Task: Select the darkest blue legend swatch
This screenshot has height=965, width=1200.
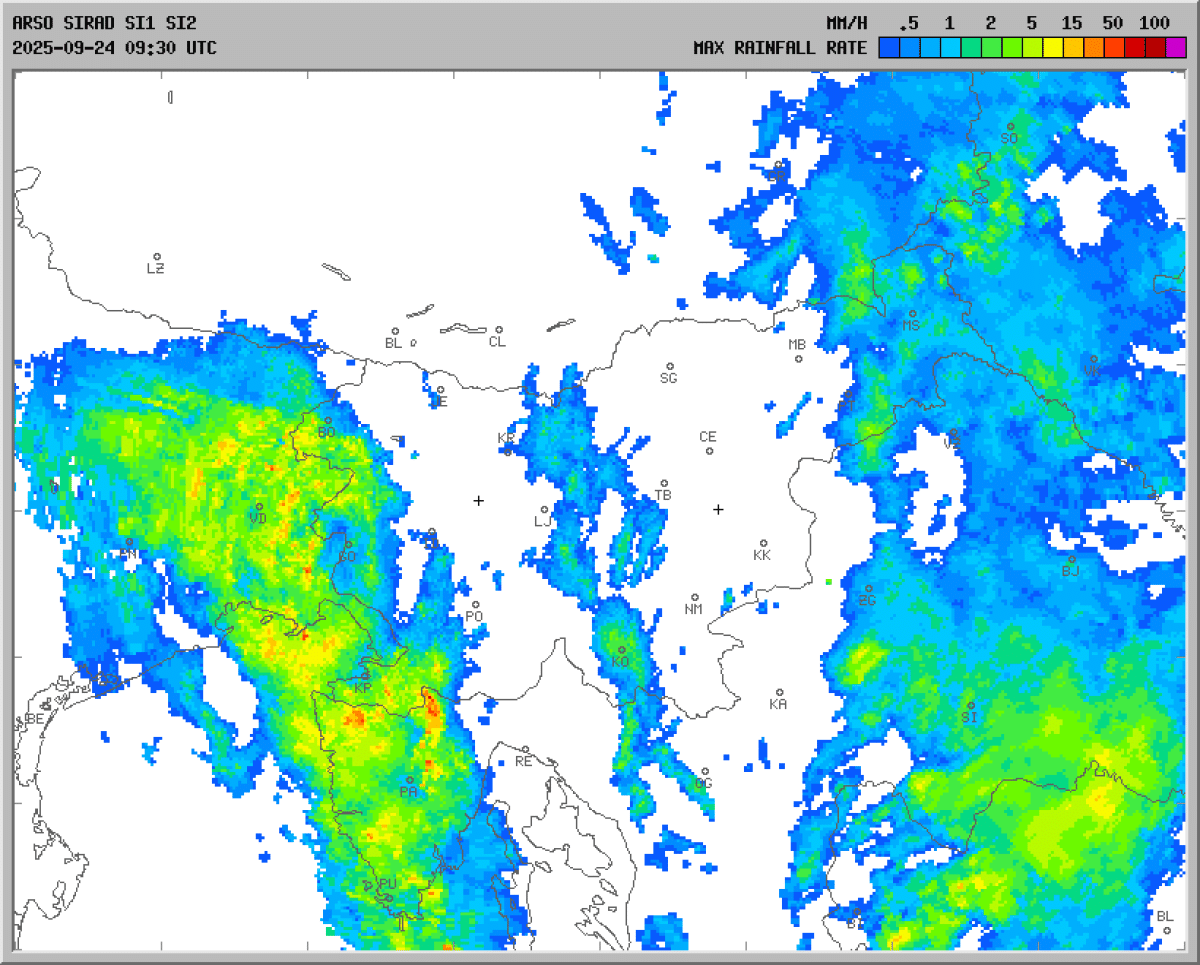Action: (889, 47)
